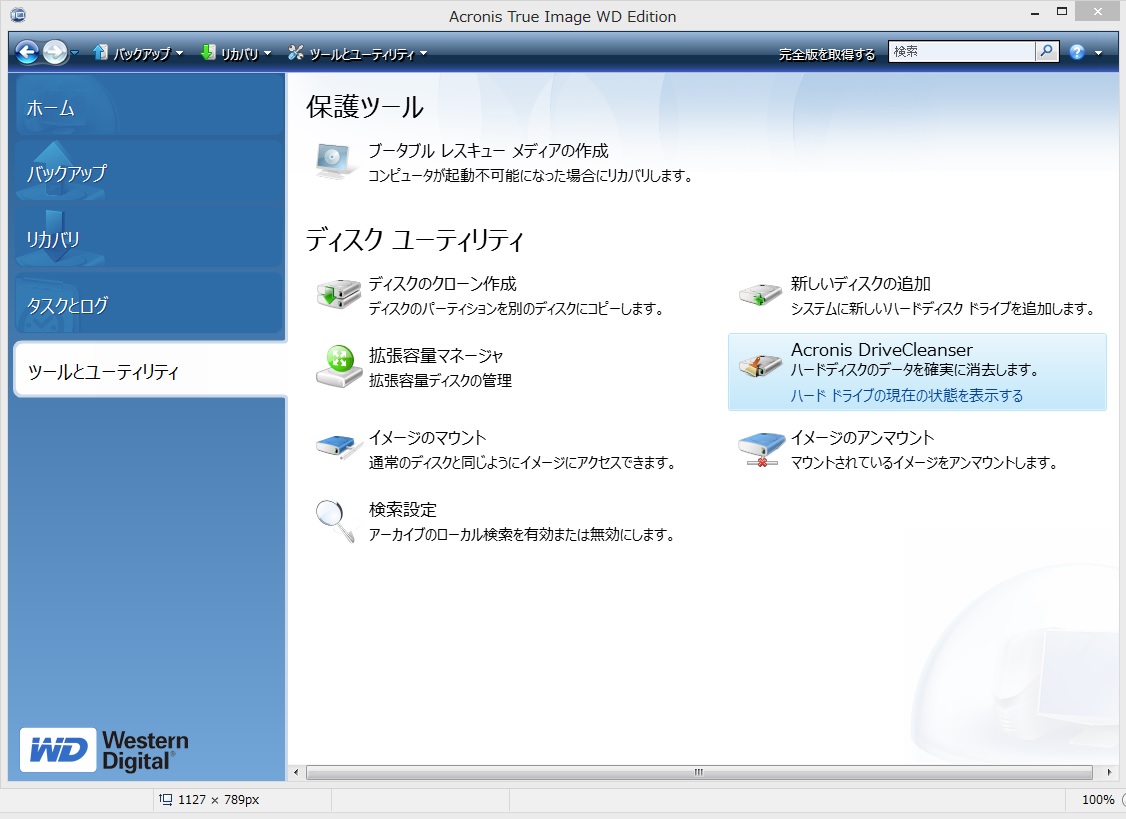Click the tools wrench toolbar icon
The height and width of the screenshot is (819, 1126).
(295, 52)
